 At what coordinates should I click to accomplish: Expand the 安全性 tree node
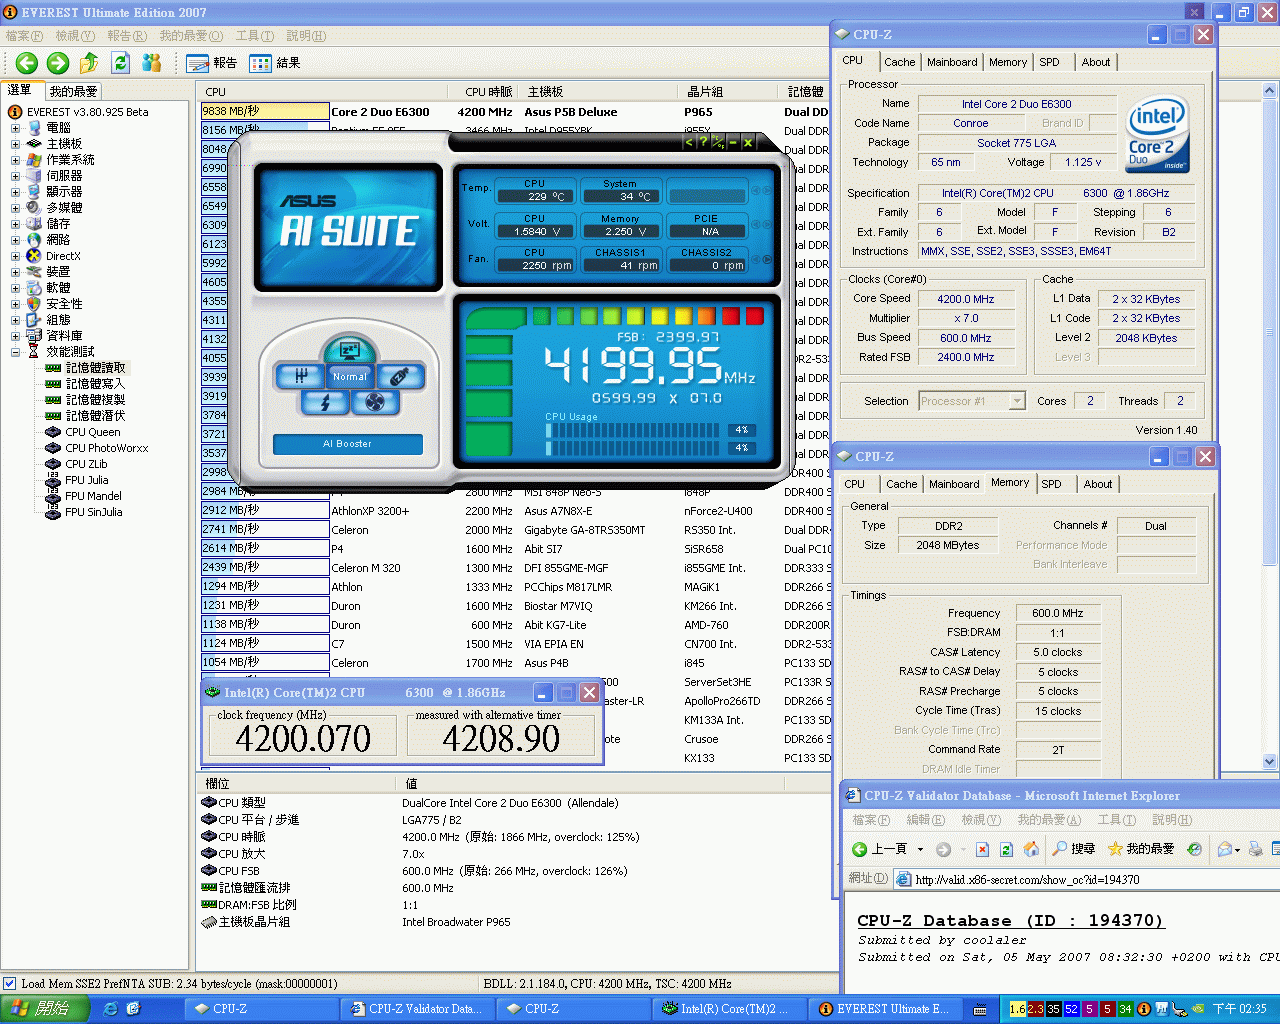pyautogui.click(x=15, y=304)
